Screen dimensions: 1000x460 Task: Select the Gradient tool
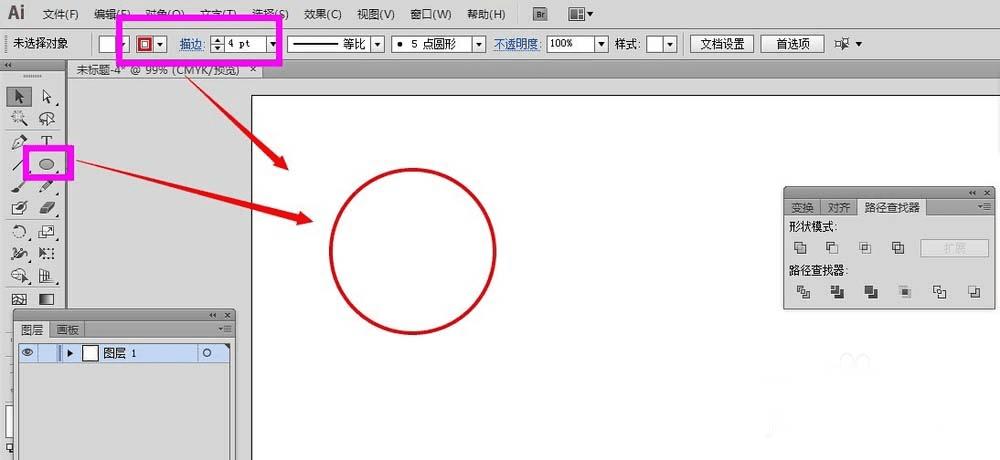47,299
